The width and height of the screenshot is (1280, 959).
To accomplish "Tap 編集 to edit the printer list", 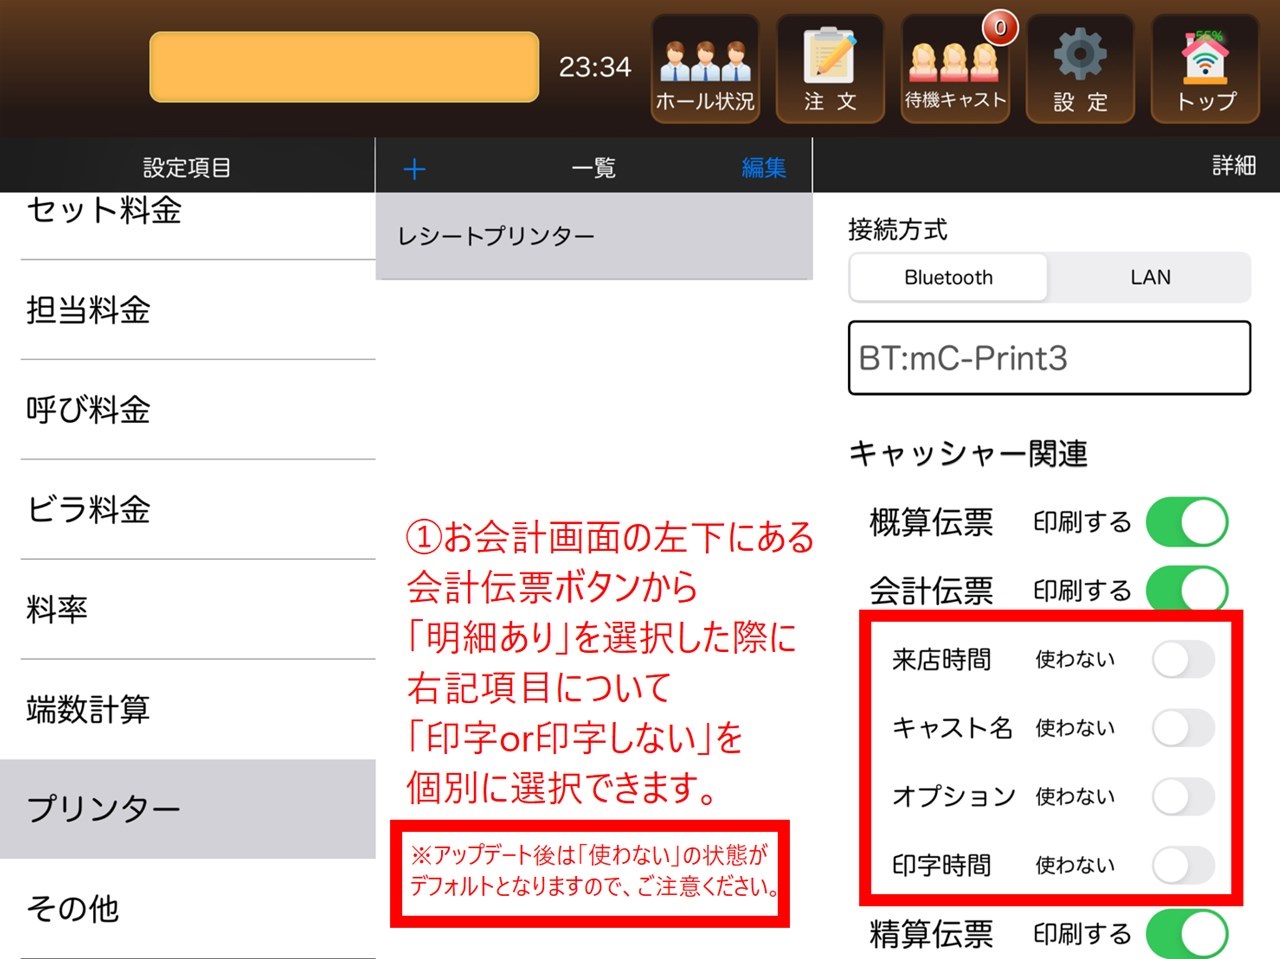I will coord(763,167).
